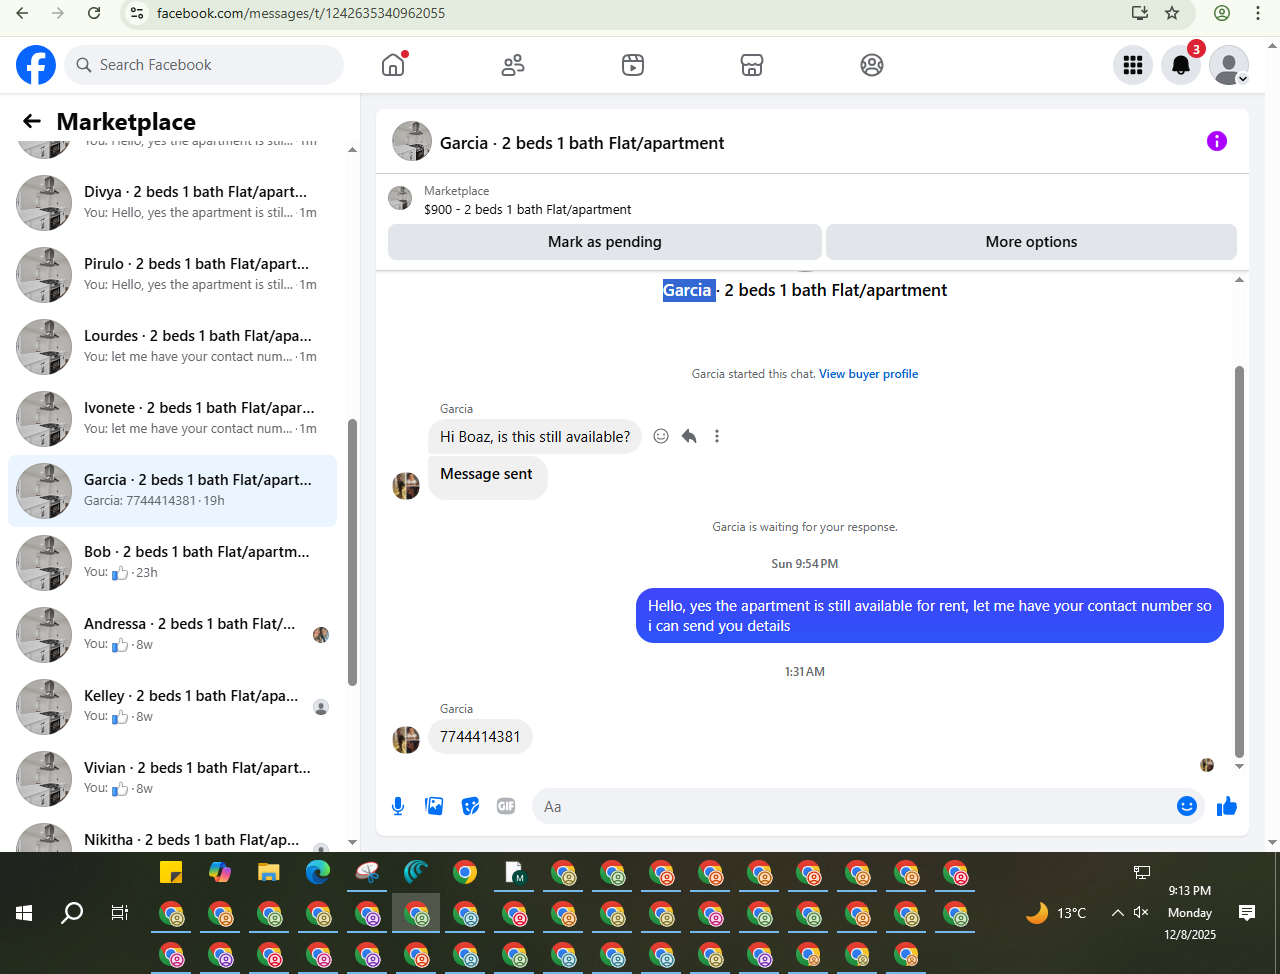Select the Garcia conversation in list

coord(172,490)
